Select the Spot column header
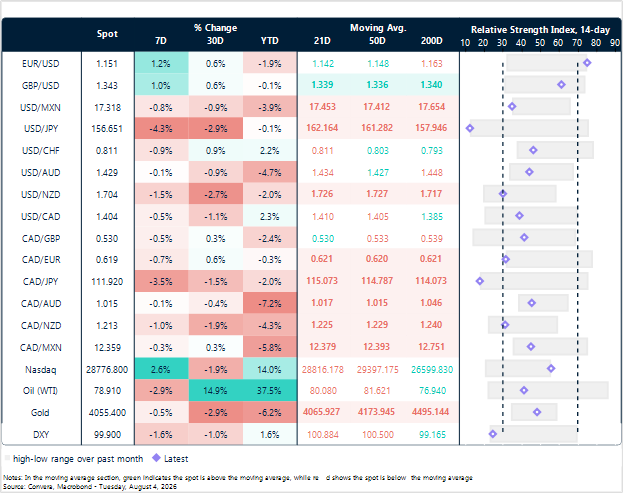Screen dimensions: 625x495 pos(108,34)
